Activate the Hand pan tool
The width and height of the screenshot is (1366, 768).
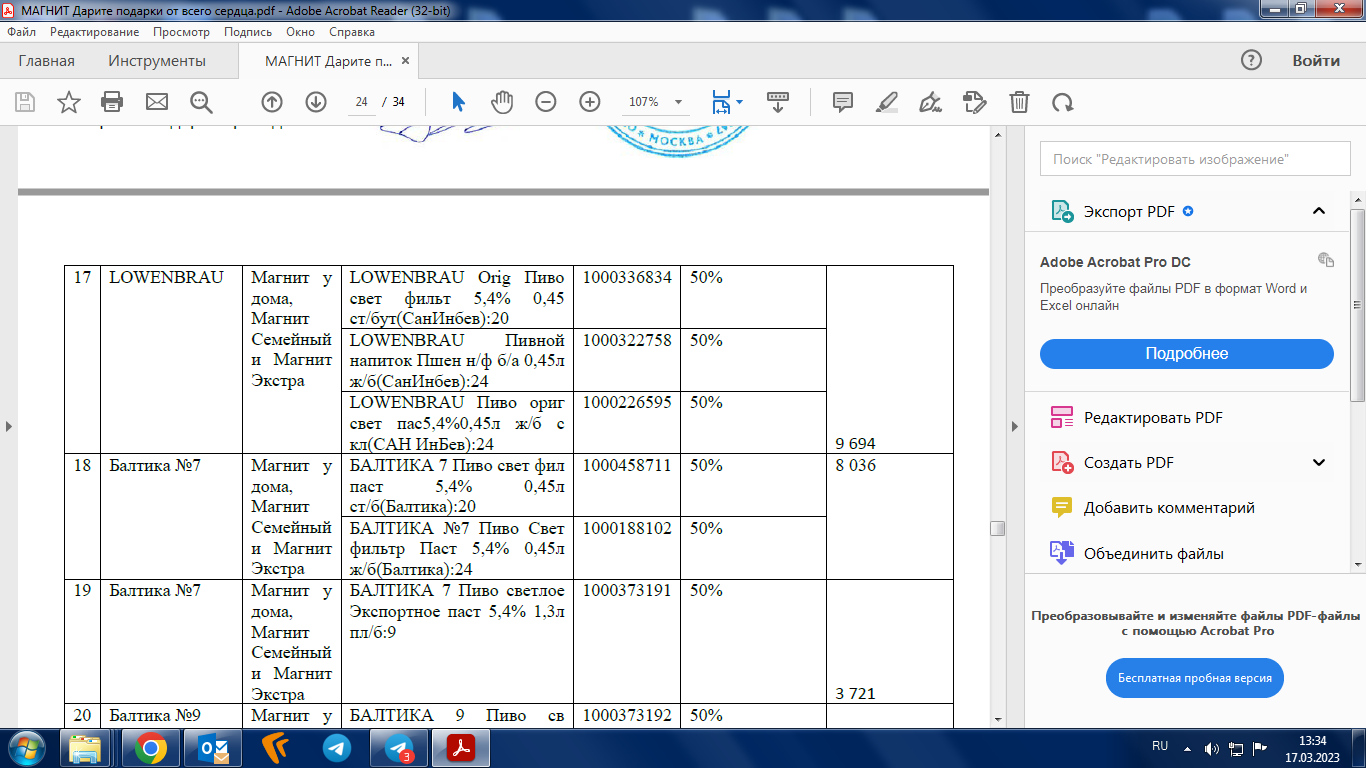click(x=502, y=102)
